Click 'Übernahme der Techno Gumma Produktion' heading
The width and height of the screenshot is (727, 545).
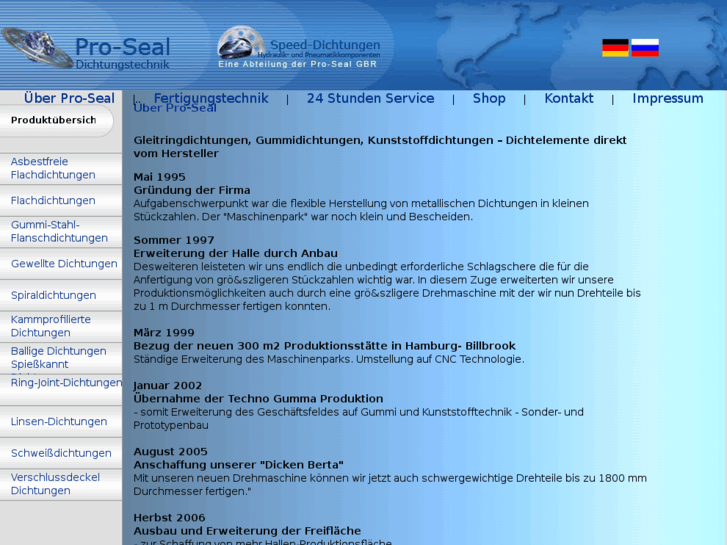pyautogui.click(x=258, y=398)
